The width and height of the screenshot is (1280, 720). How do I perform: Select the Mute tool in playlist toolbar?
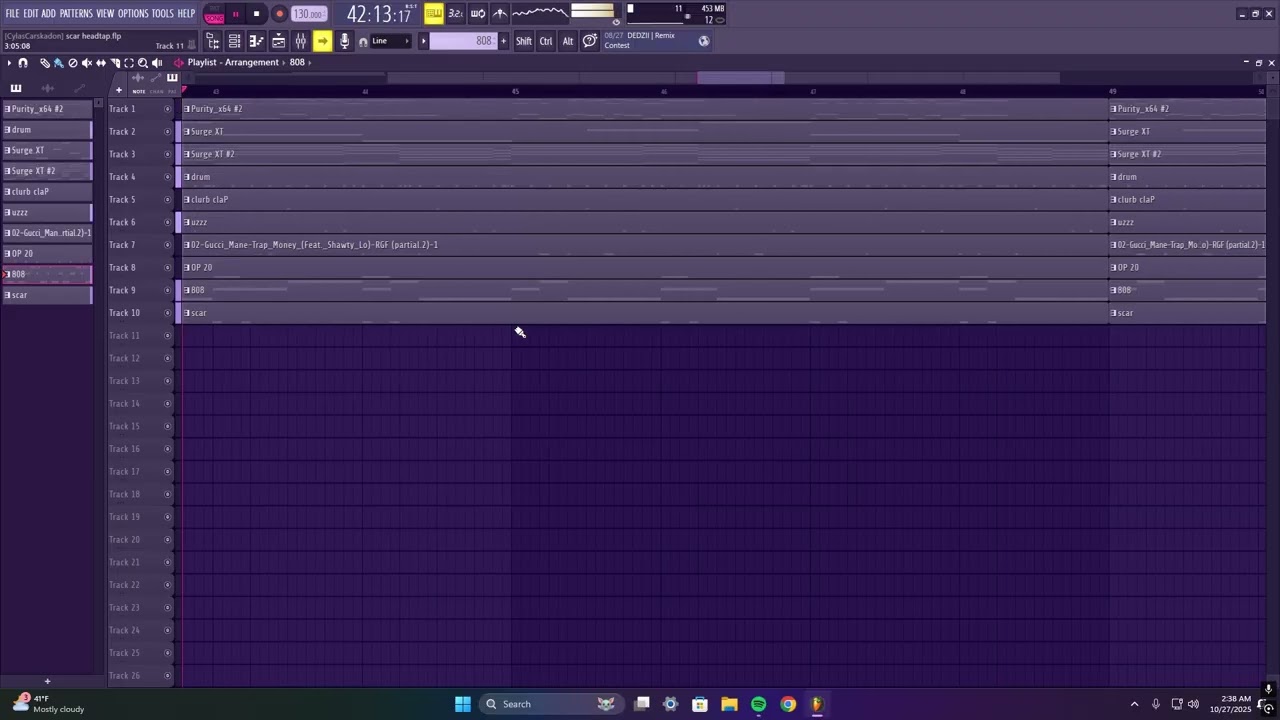(87, 63)
